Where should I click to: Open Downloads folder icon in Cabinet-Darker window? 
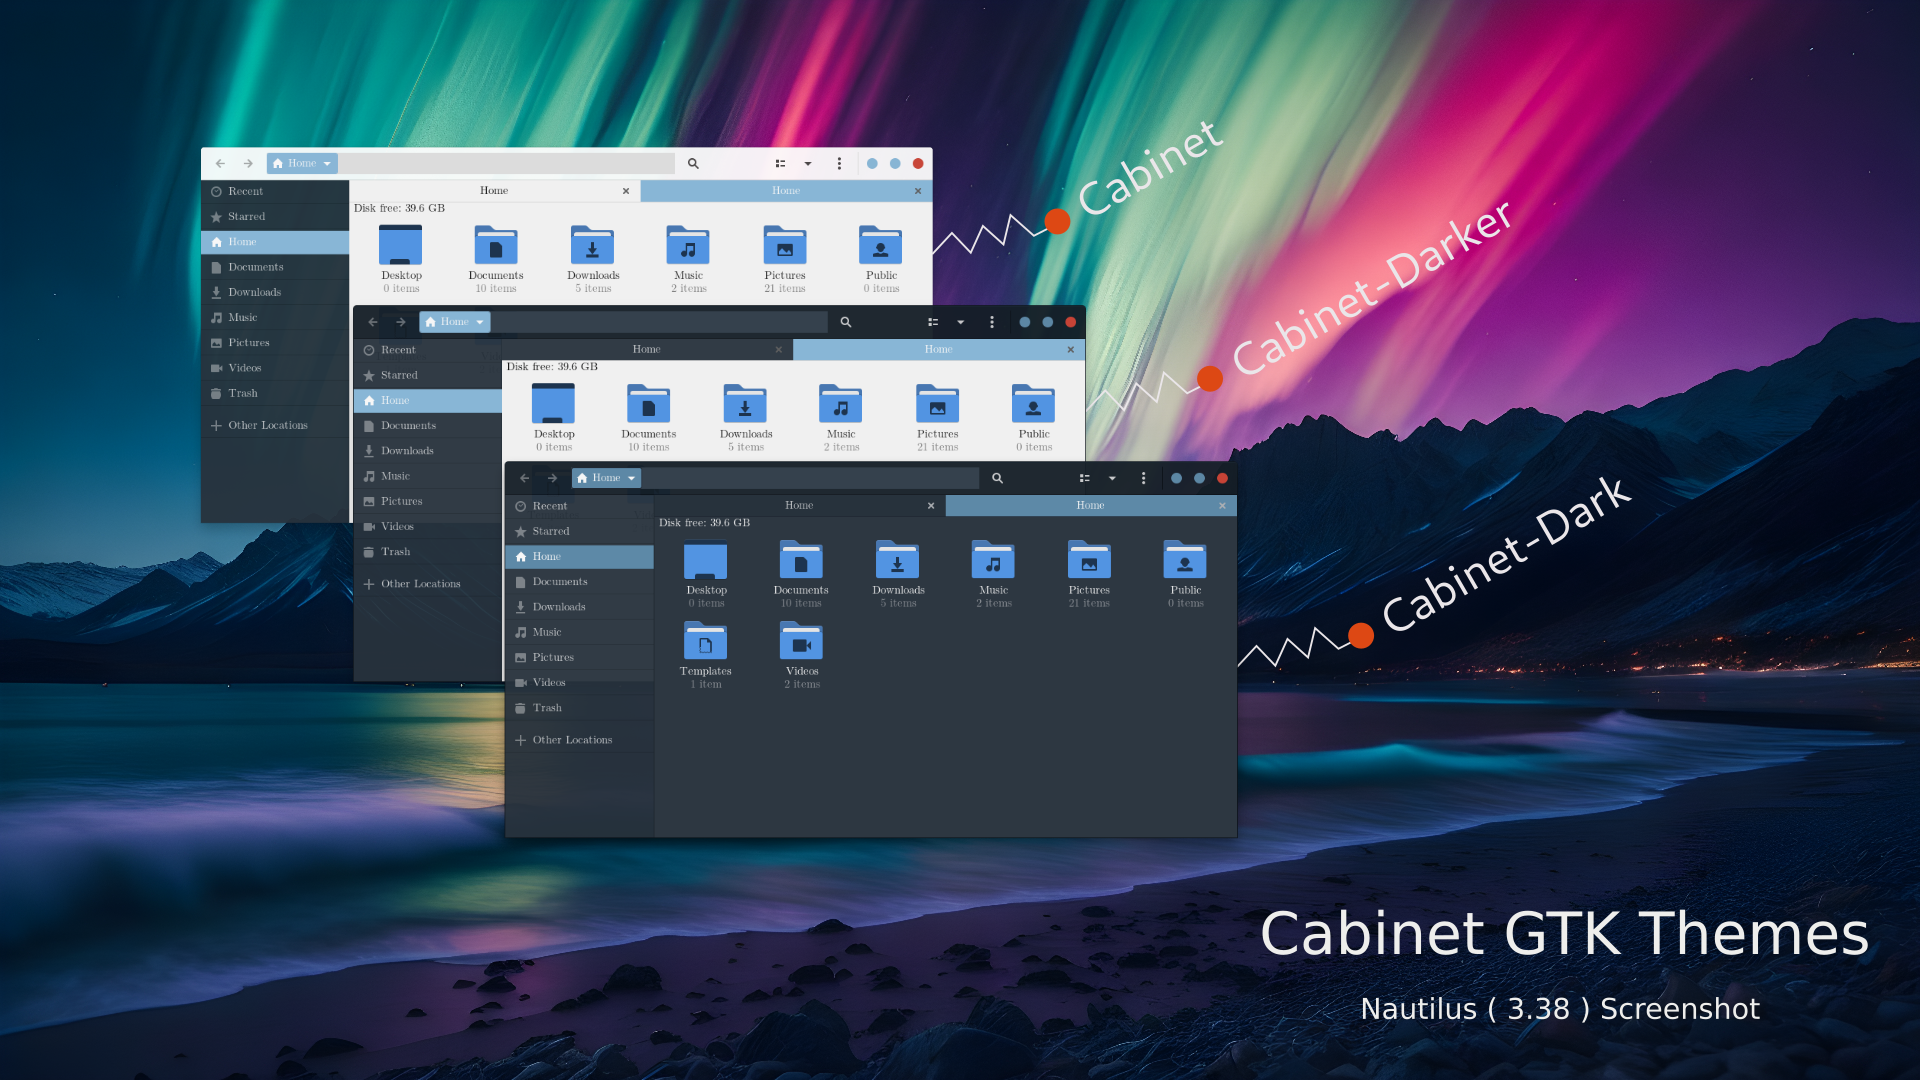click(x=745, y=404)
